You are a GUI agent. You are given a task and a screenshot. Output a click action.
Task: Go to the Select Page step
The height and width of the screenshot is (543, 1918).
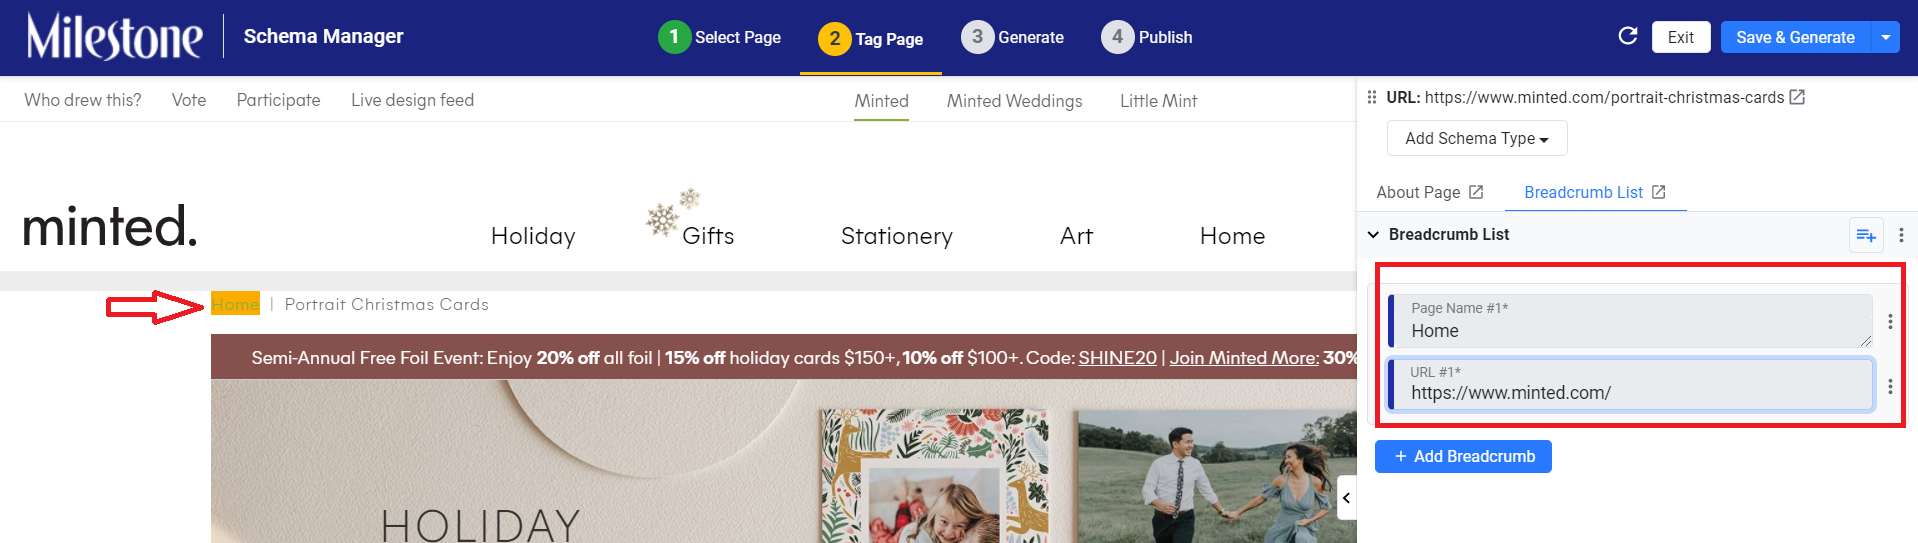point(720,37)
